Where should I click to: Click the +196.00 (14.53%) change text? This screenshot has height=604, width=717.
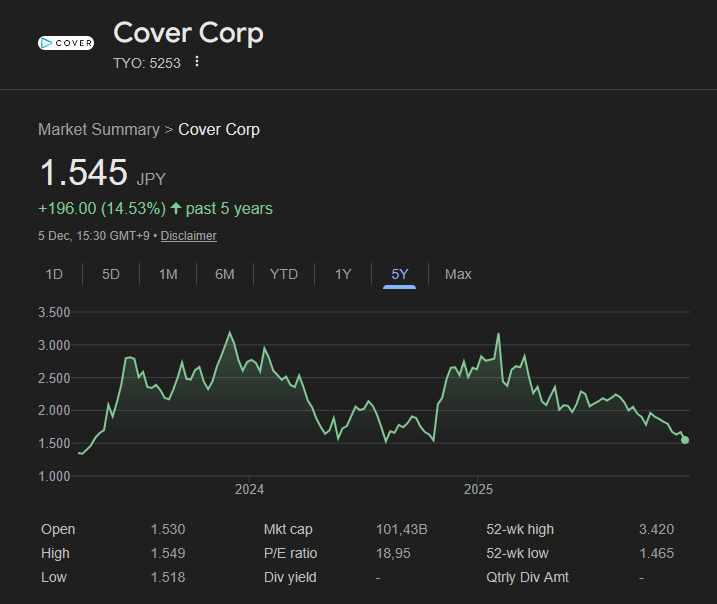(x=102, y=208)
